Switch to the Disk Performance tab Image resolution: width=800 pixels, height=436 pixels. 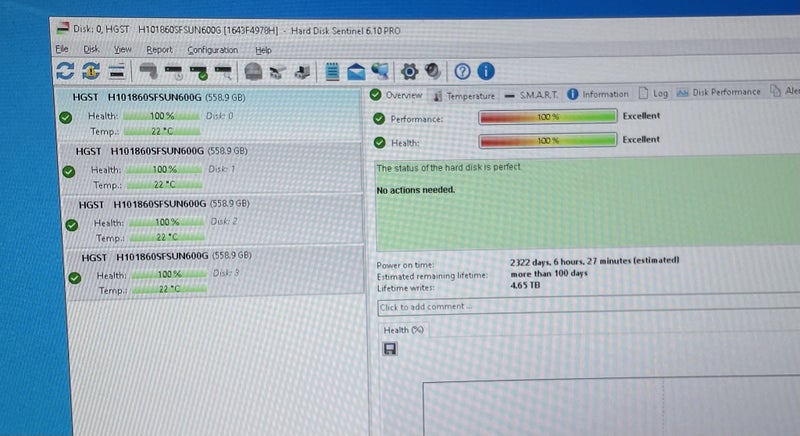point(718,92)
